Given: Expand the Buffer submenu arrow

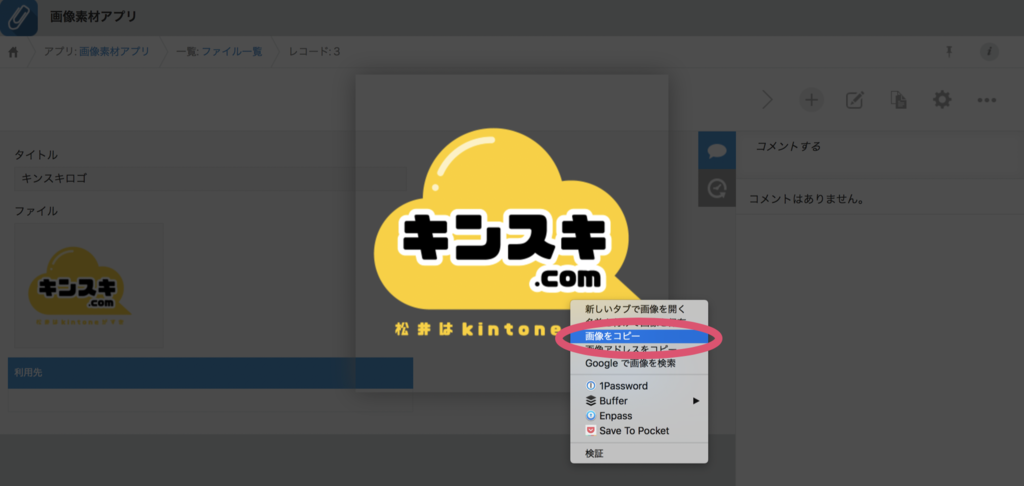Looking at the screenshot, I should click(696, 401).
